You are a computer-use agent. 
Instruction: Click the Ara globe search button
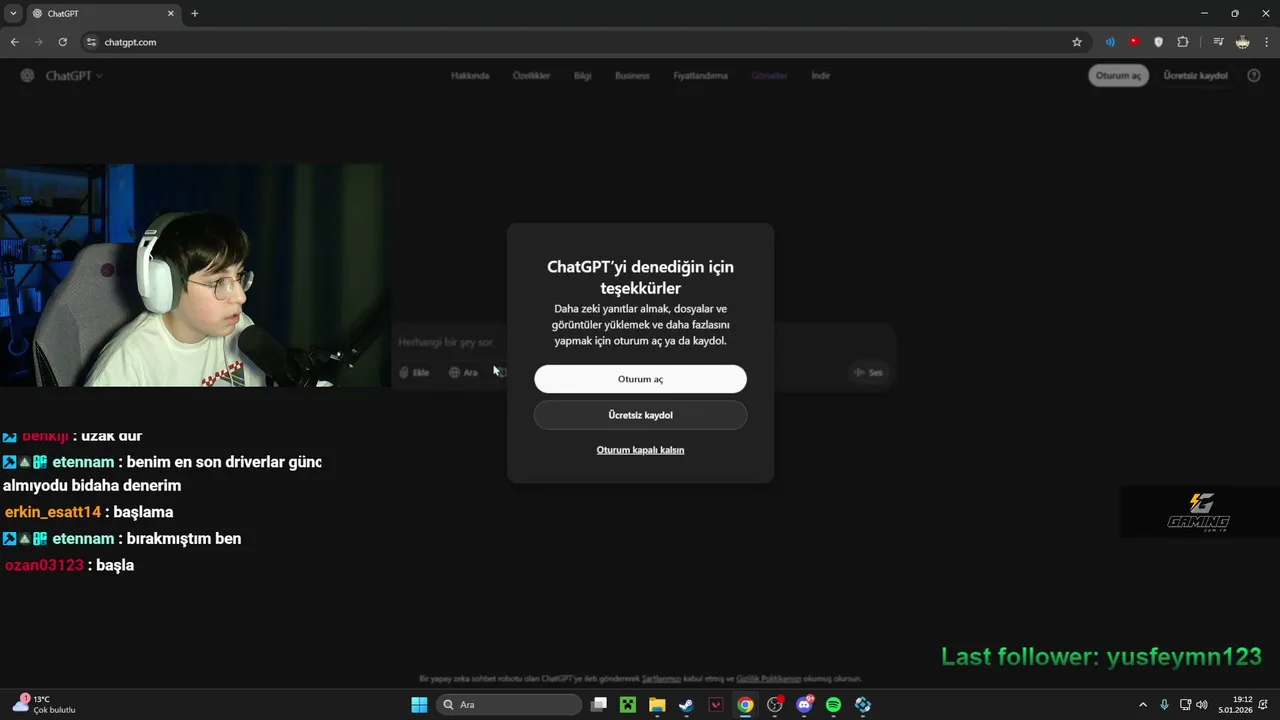tap(463, 373)
